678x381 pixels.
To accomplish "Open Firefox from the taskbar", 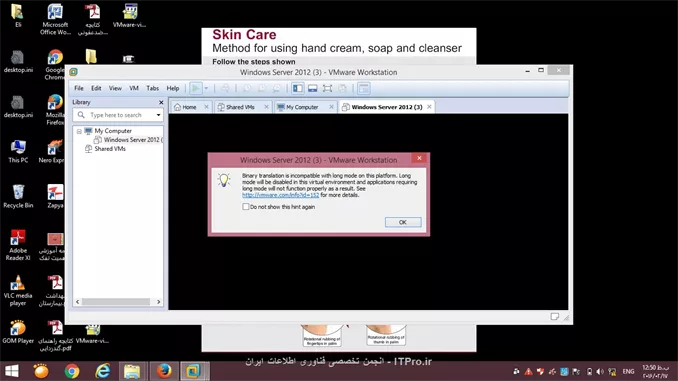I will click(x=164, y=371).
